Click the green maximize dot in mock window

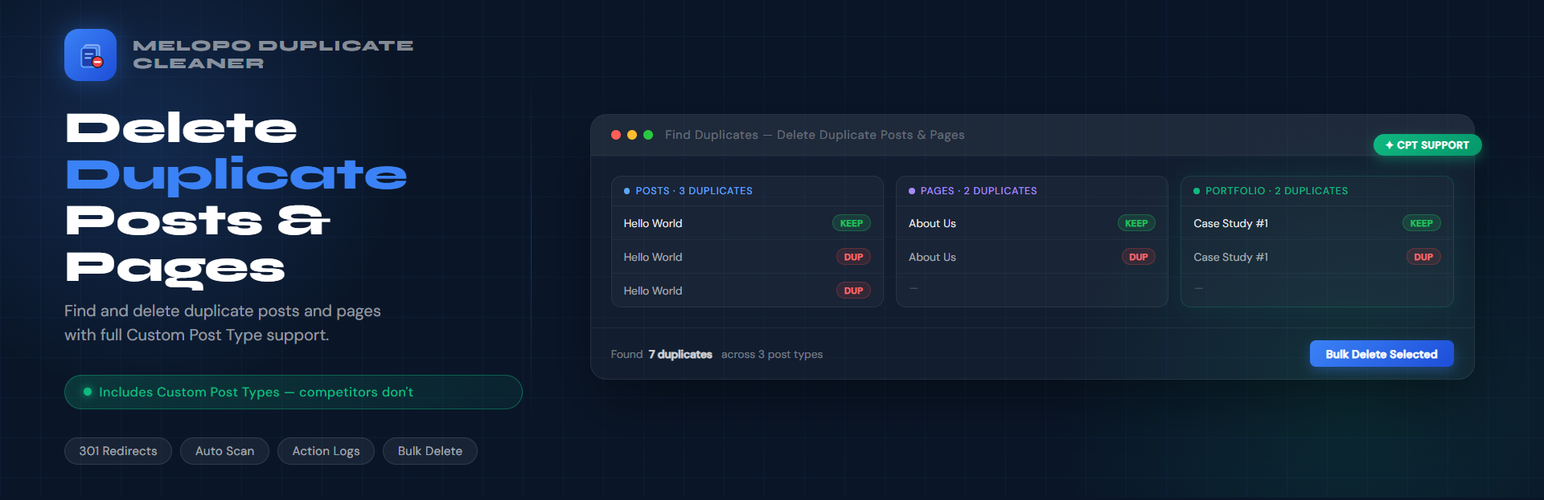[x=648, y=135]
